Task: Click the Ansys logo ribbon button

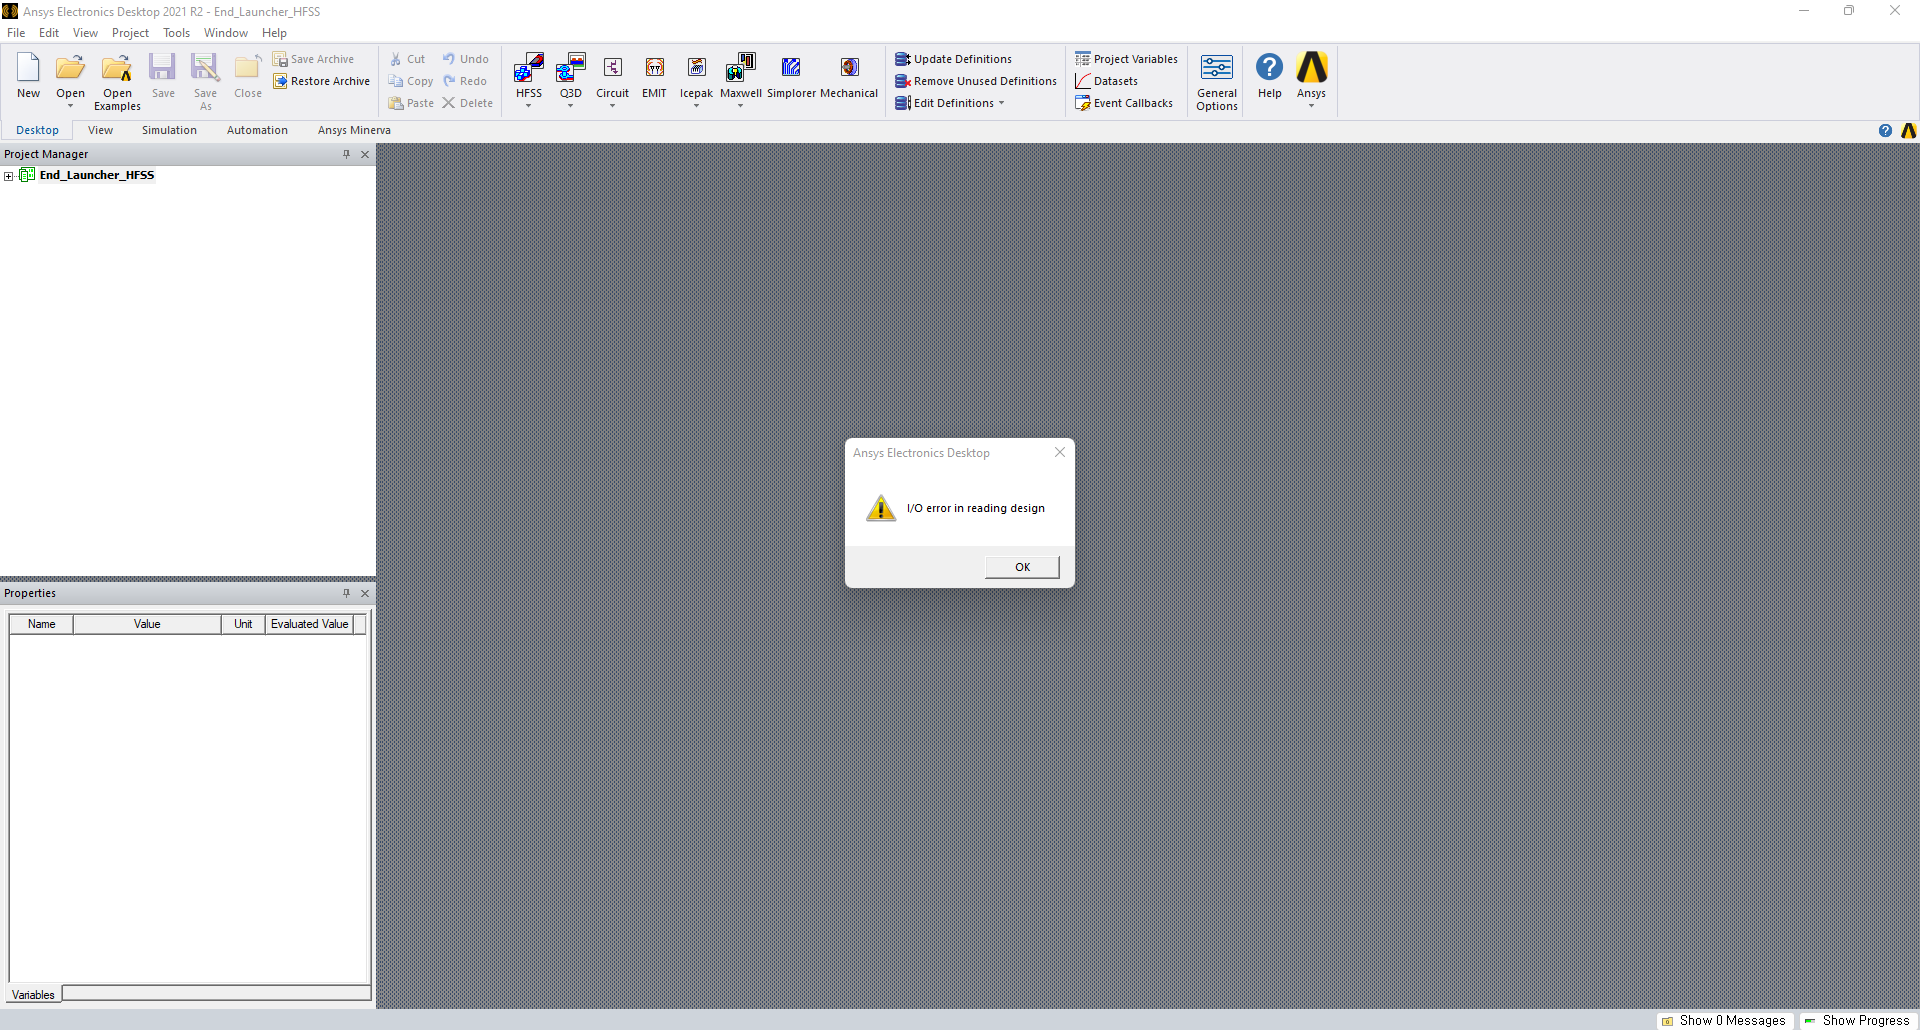Action: coord(1312,76)
